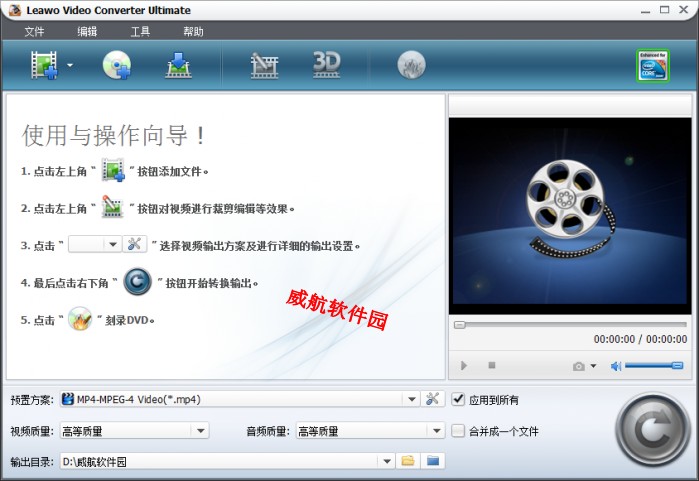Click the volume slider handle
Viewport: 699px width, 481px height.
pyautogui.click(x=677, y=366)
